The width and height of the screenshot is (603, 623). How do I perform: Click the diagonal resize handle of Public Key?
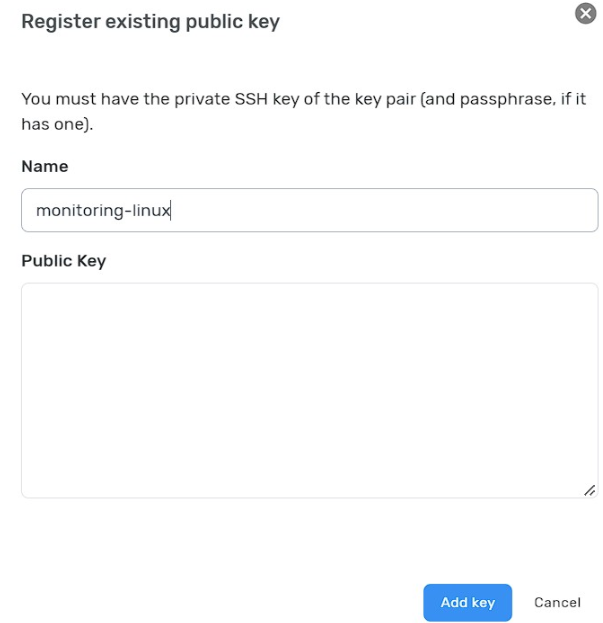[x=589, y=490]
